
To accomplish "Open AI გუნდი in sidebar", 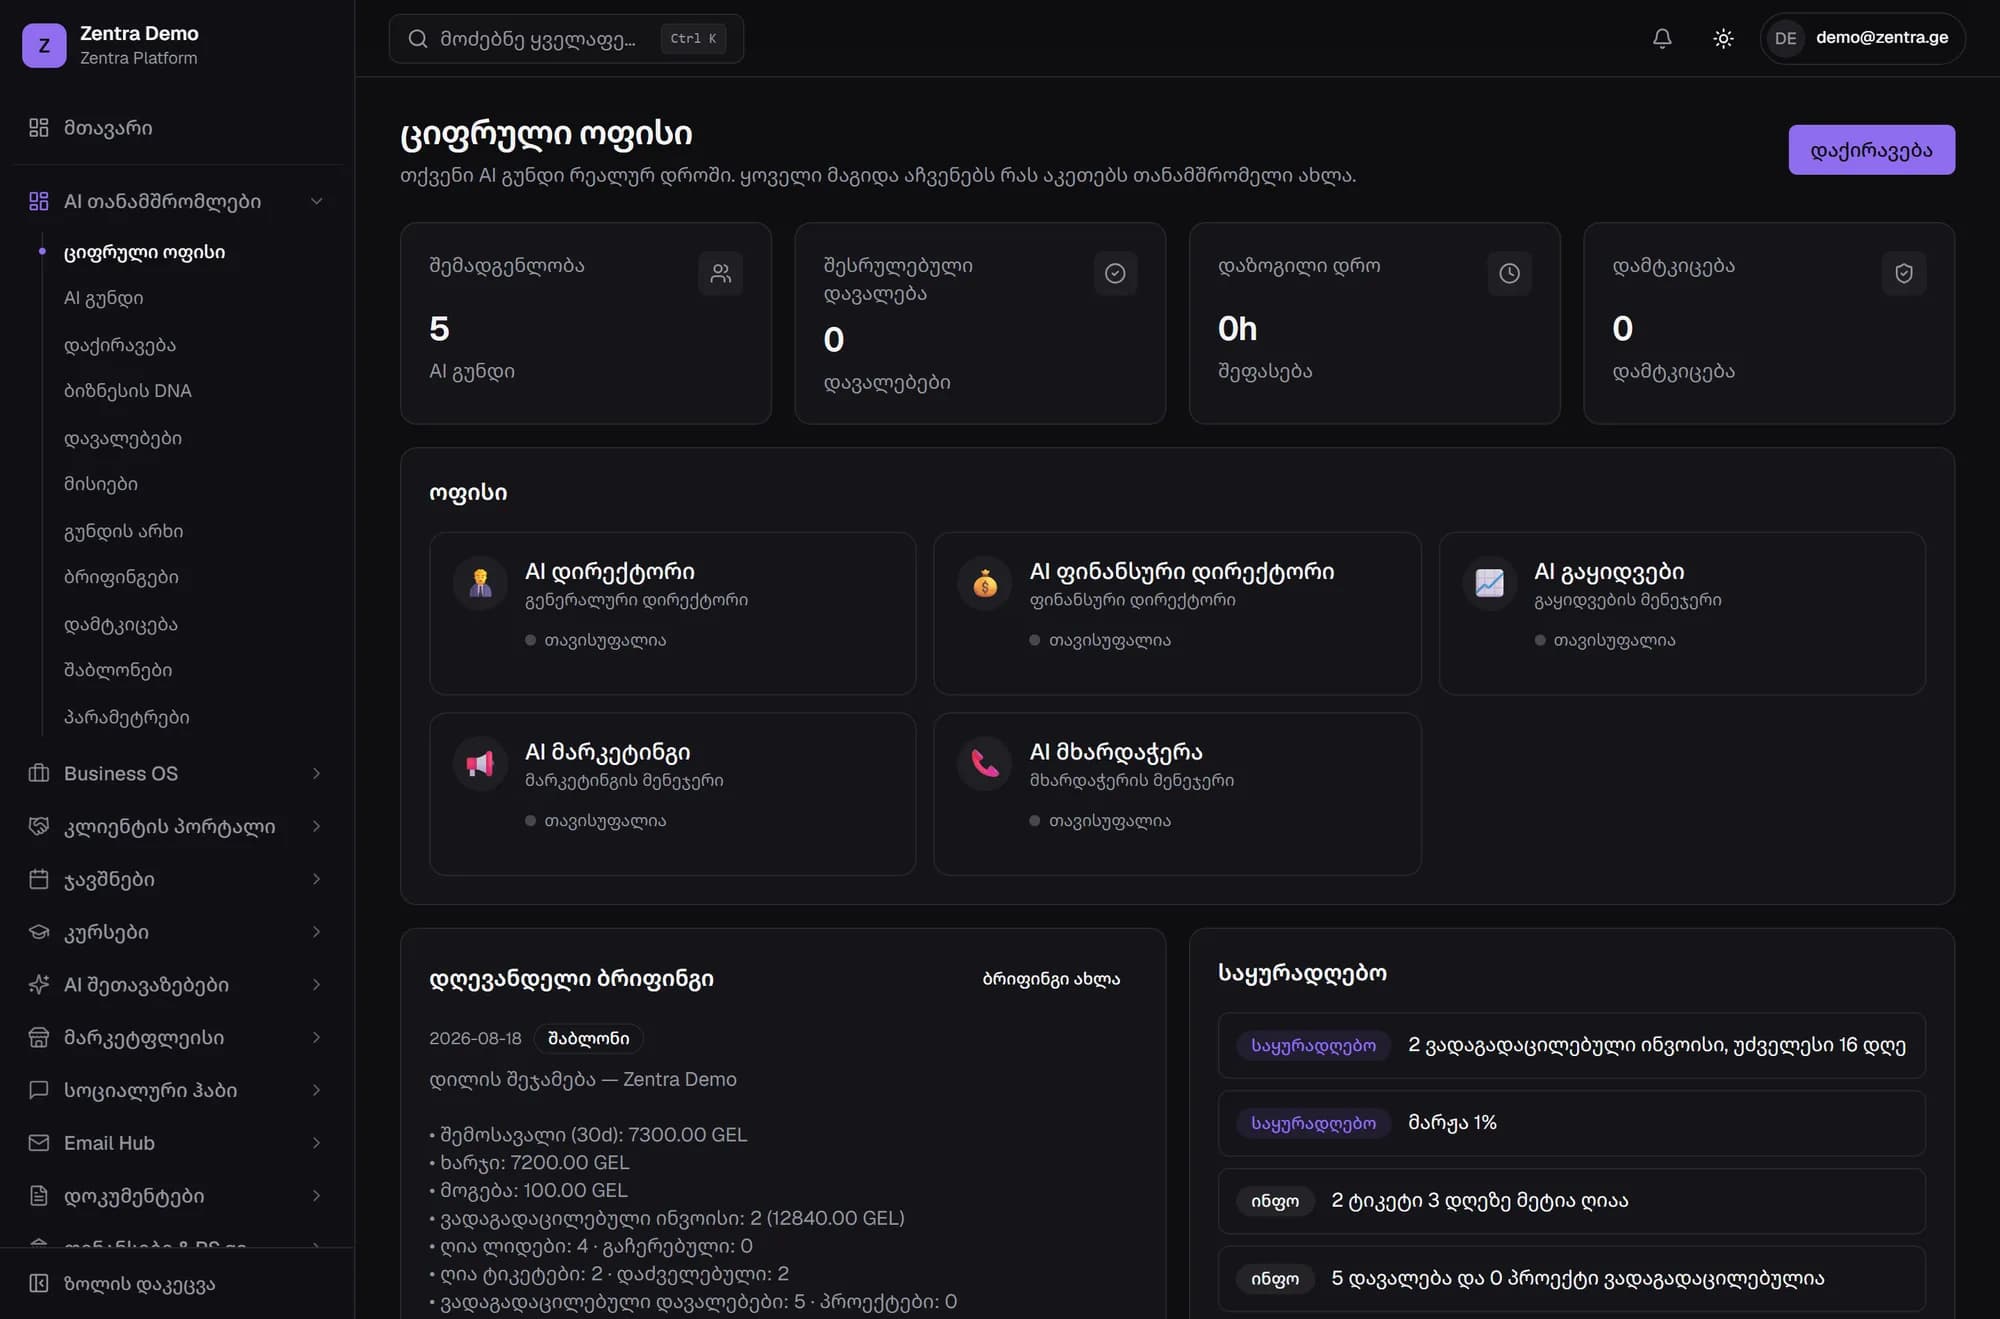I will coord(104,298).
